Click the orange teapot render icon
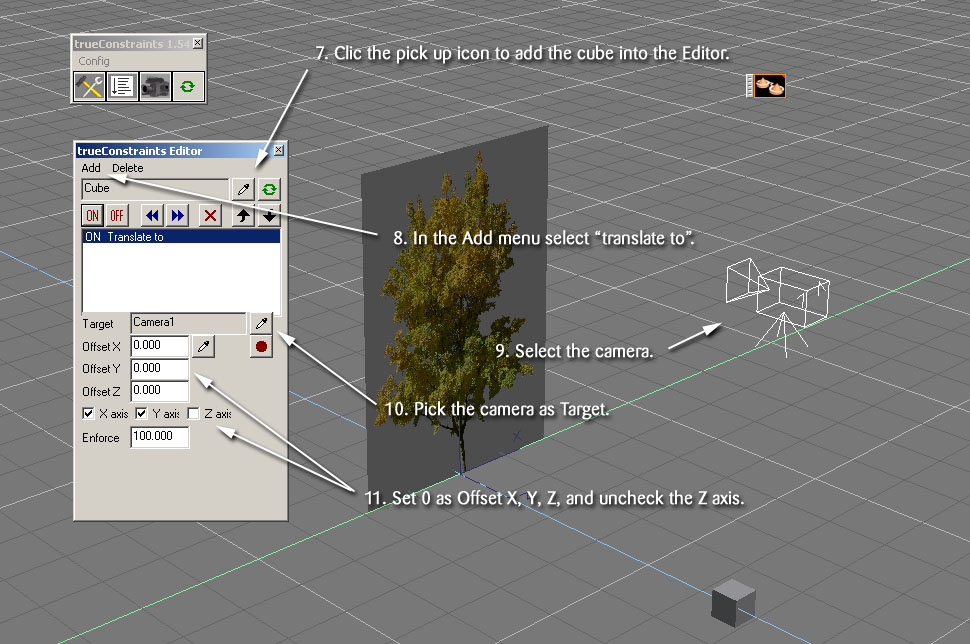The width and height of the screenshot is (970, 644). tap(769, 86)
